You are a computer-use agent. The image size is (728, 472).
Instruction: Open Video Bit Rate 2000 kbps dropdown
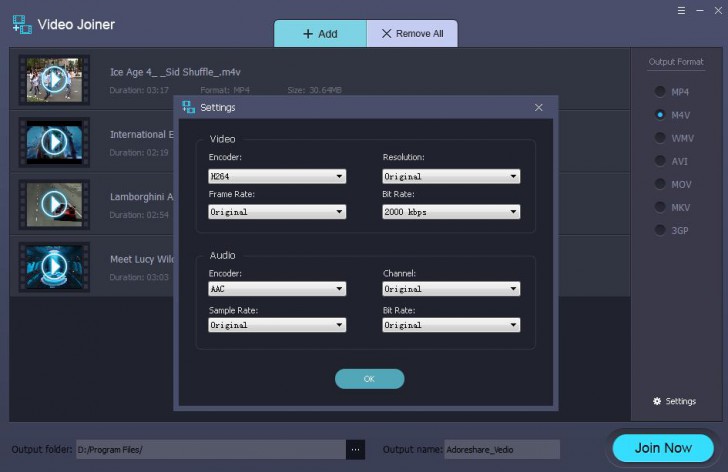point(451,212)
